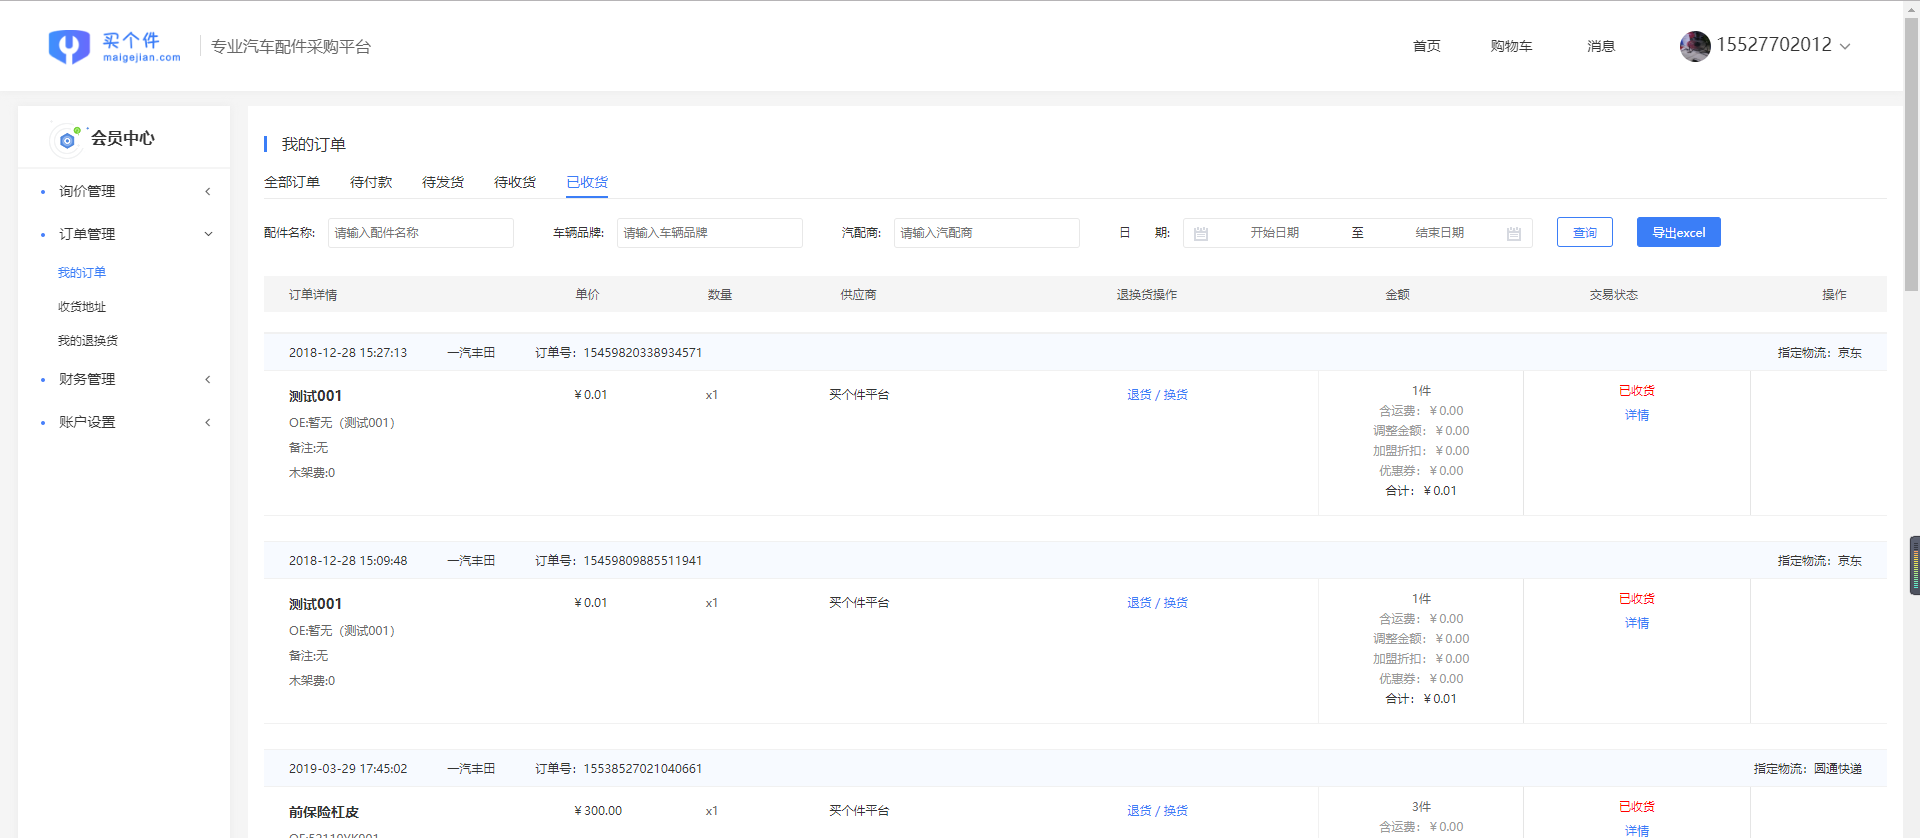
Task: Click the end date calendar icon
Action: point(1514,233)
